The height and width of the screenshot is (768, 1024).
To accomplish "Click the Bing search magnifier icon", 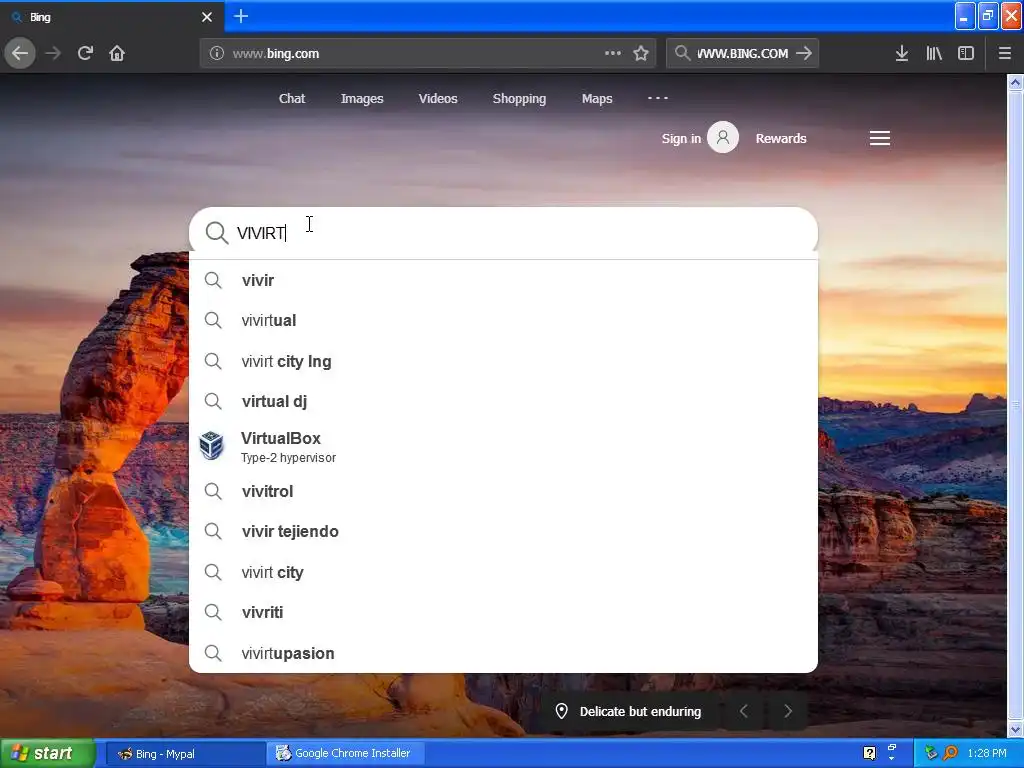I will [x=216, y=232].
